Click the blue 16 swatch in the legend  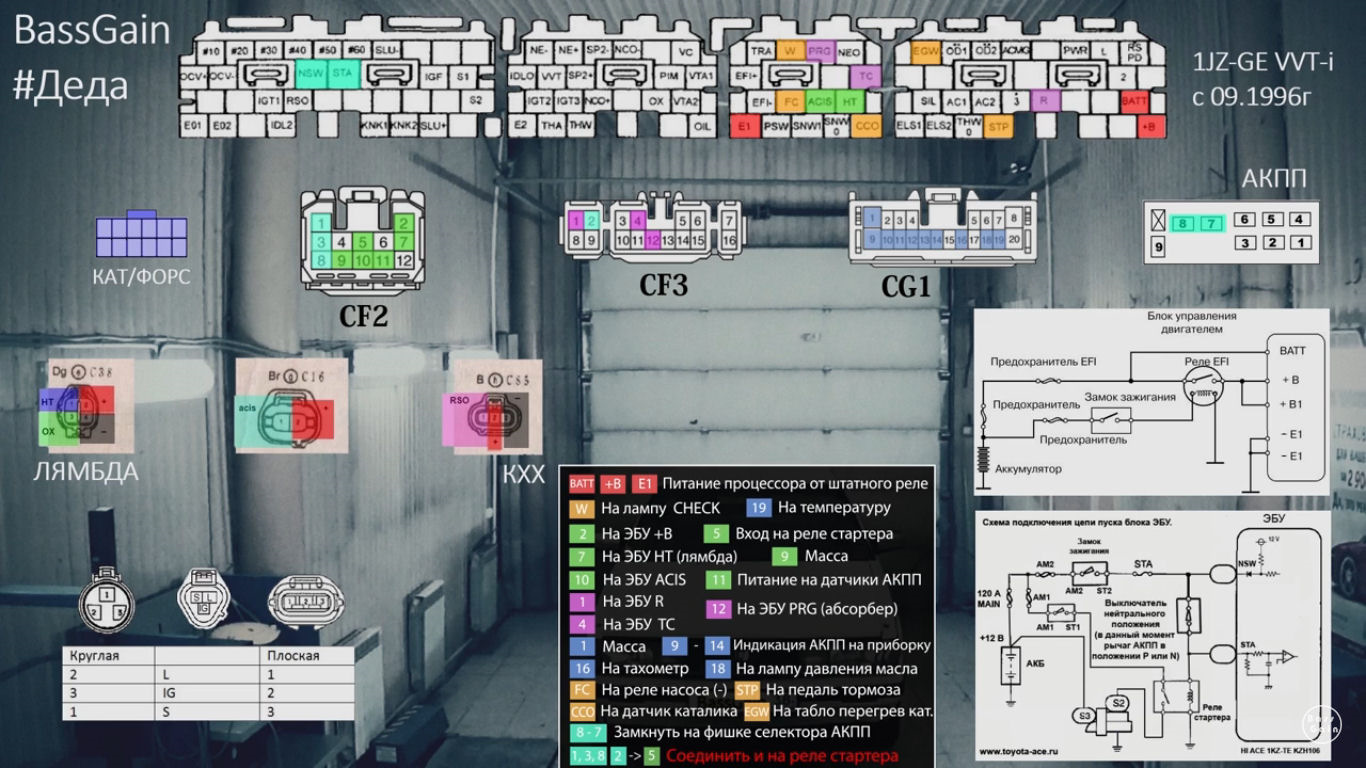click(x=581, y=668)
